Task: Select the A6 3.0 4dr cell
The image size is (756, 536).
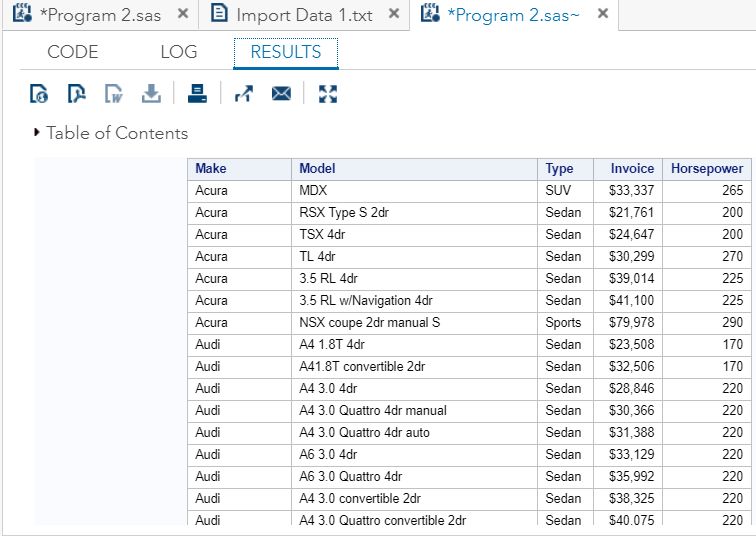Action: (414, 455)
